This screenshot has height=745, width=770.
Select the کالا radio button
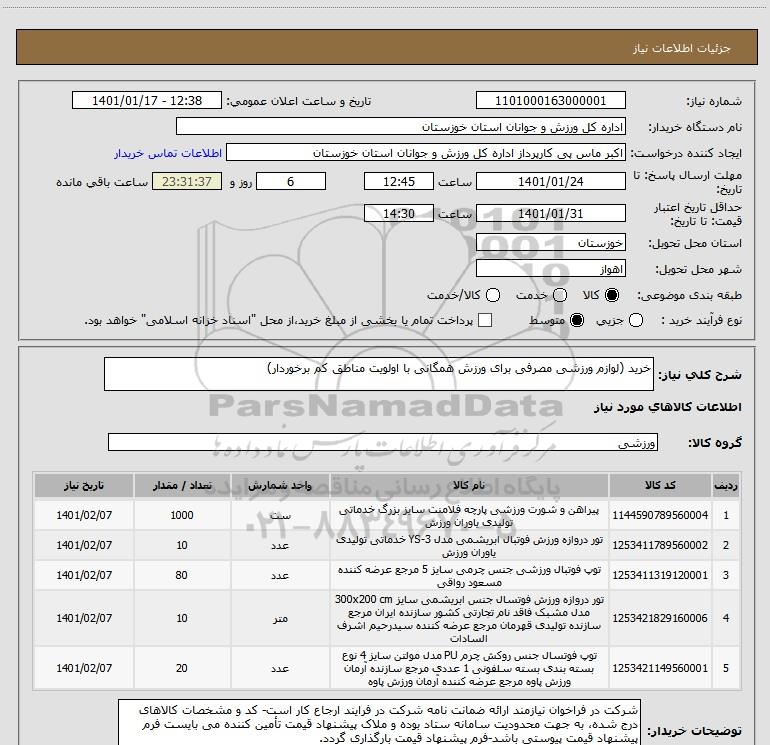612,295
